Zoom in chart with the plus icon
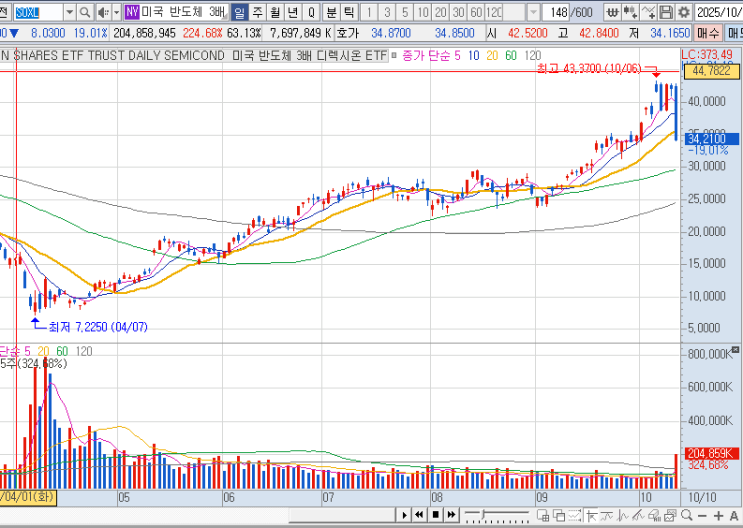Screen dimensions: 743x528 pyautogui.click(x=719, y=516)
